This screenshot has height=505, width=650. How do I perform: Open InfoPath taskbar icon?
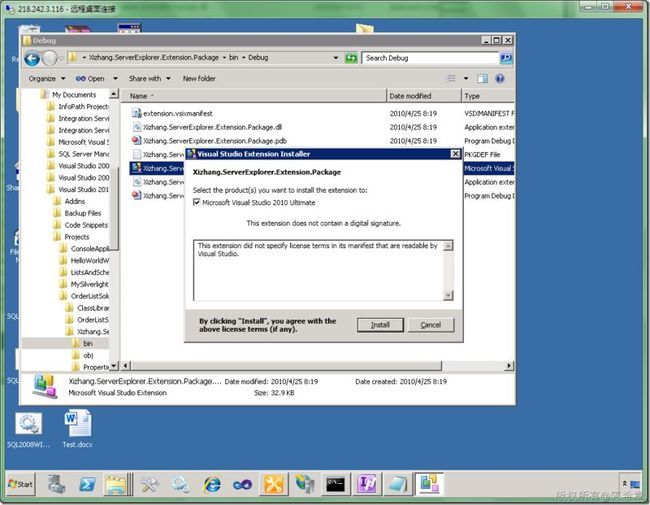[x=366, y=484]
